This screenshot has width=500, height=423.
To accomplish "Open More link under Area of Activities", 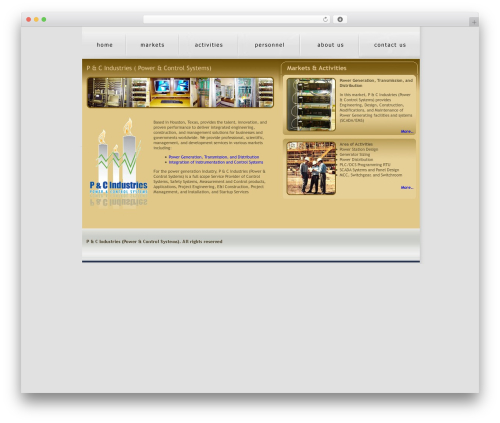I will click(x=407, y=187).
